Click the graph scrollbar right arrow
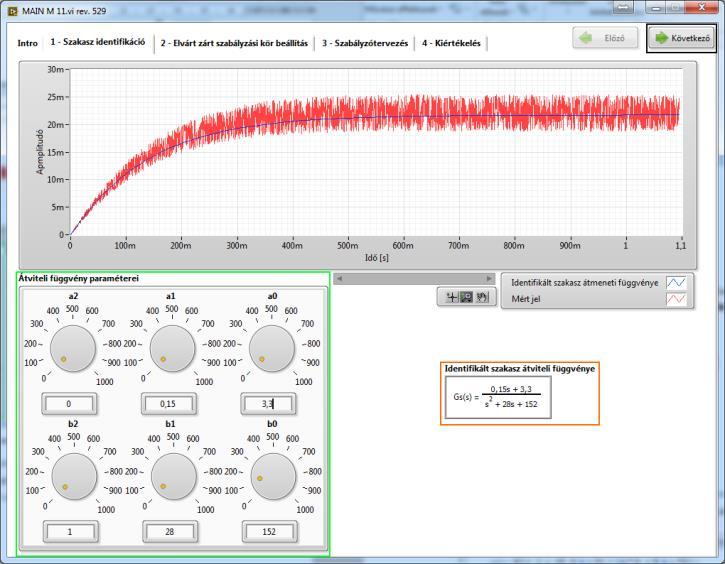This screenshot has width=725, height=564. pos(489,278)
